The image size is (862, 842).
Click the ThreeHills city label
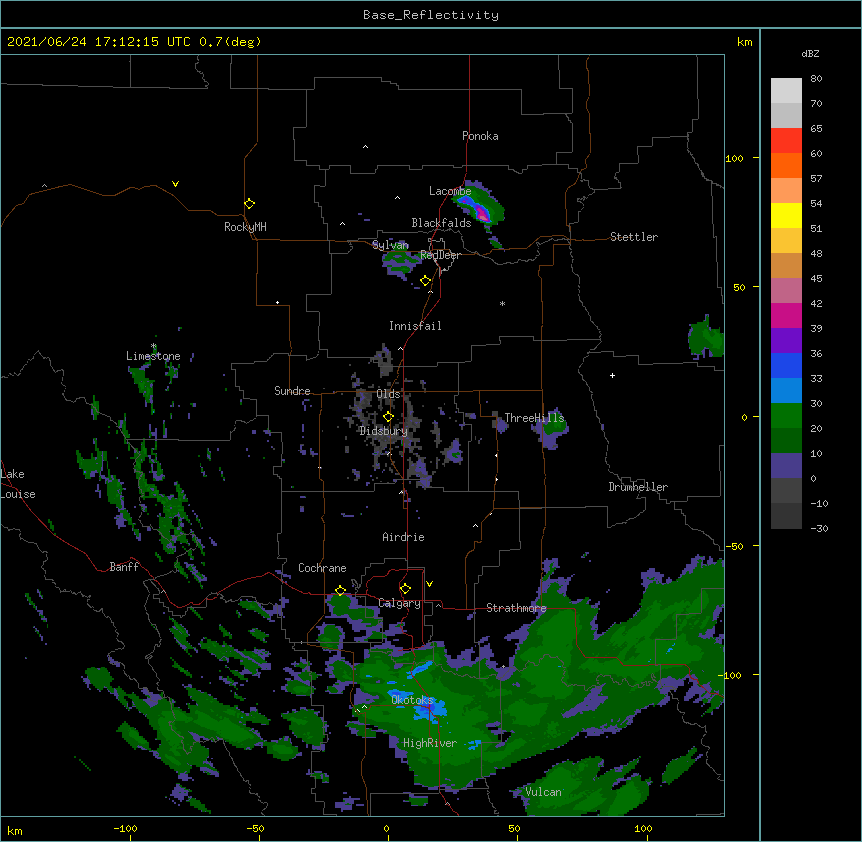[534, 418]
